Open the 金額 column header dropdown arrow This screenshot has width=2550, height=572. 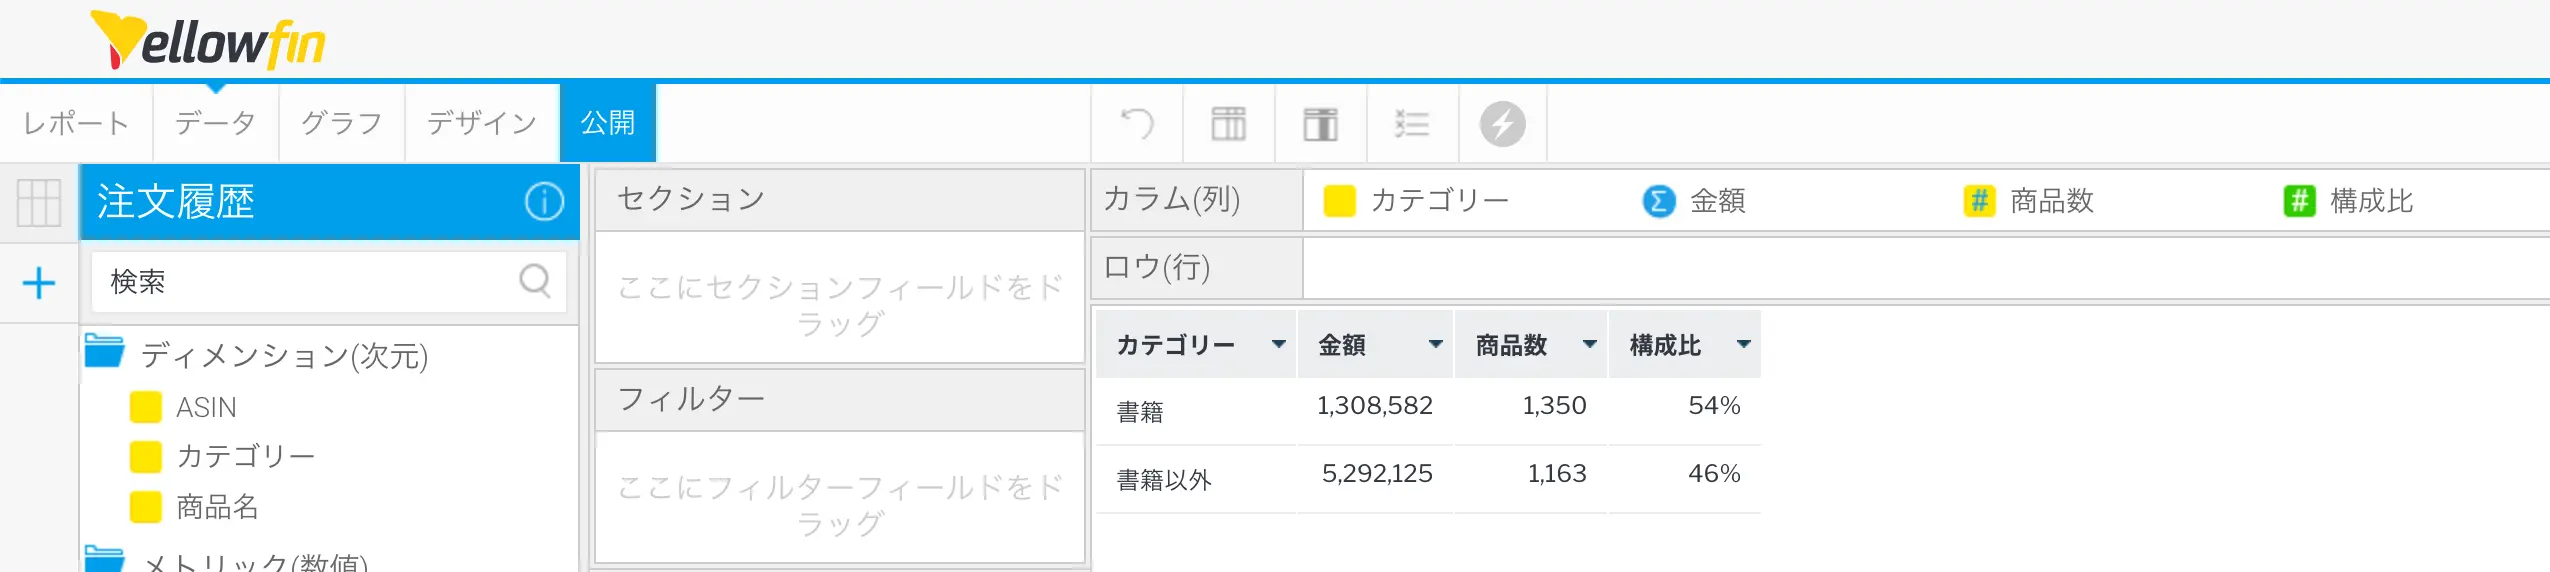click(x=1435, y=344)
